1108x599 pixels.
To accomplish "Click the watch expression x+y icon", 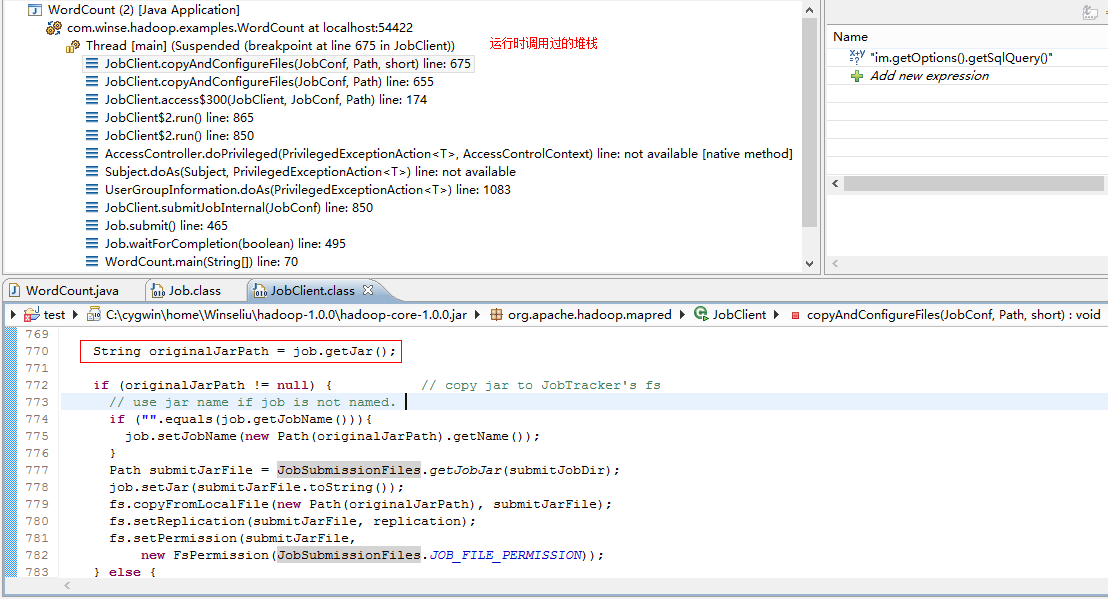I will pos(857,57).
